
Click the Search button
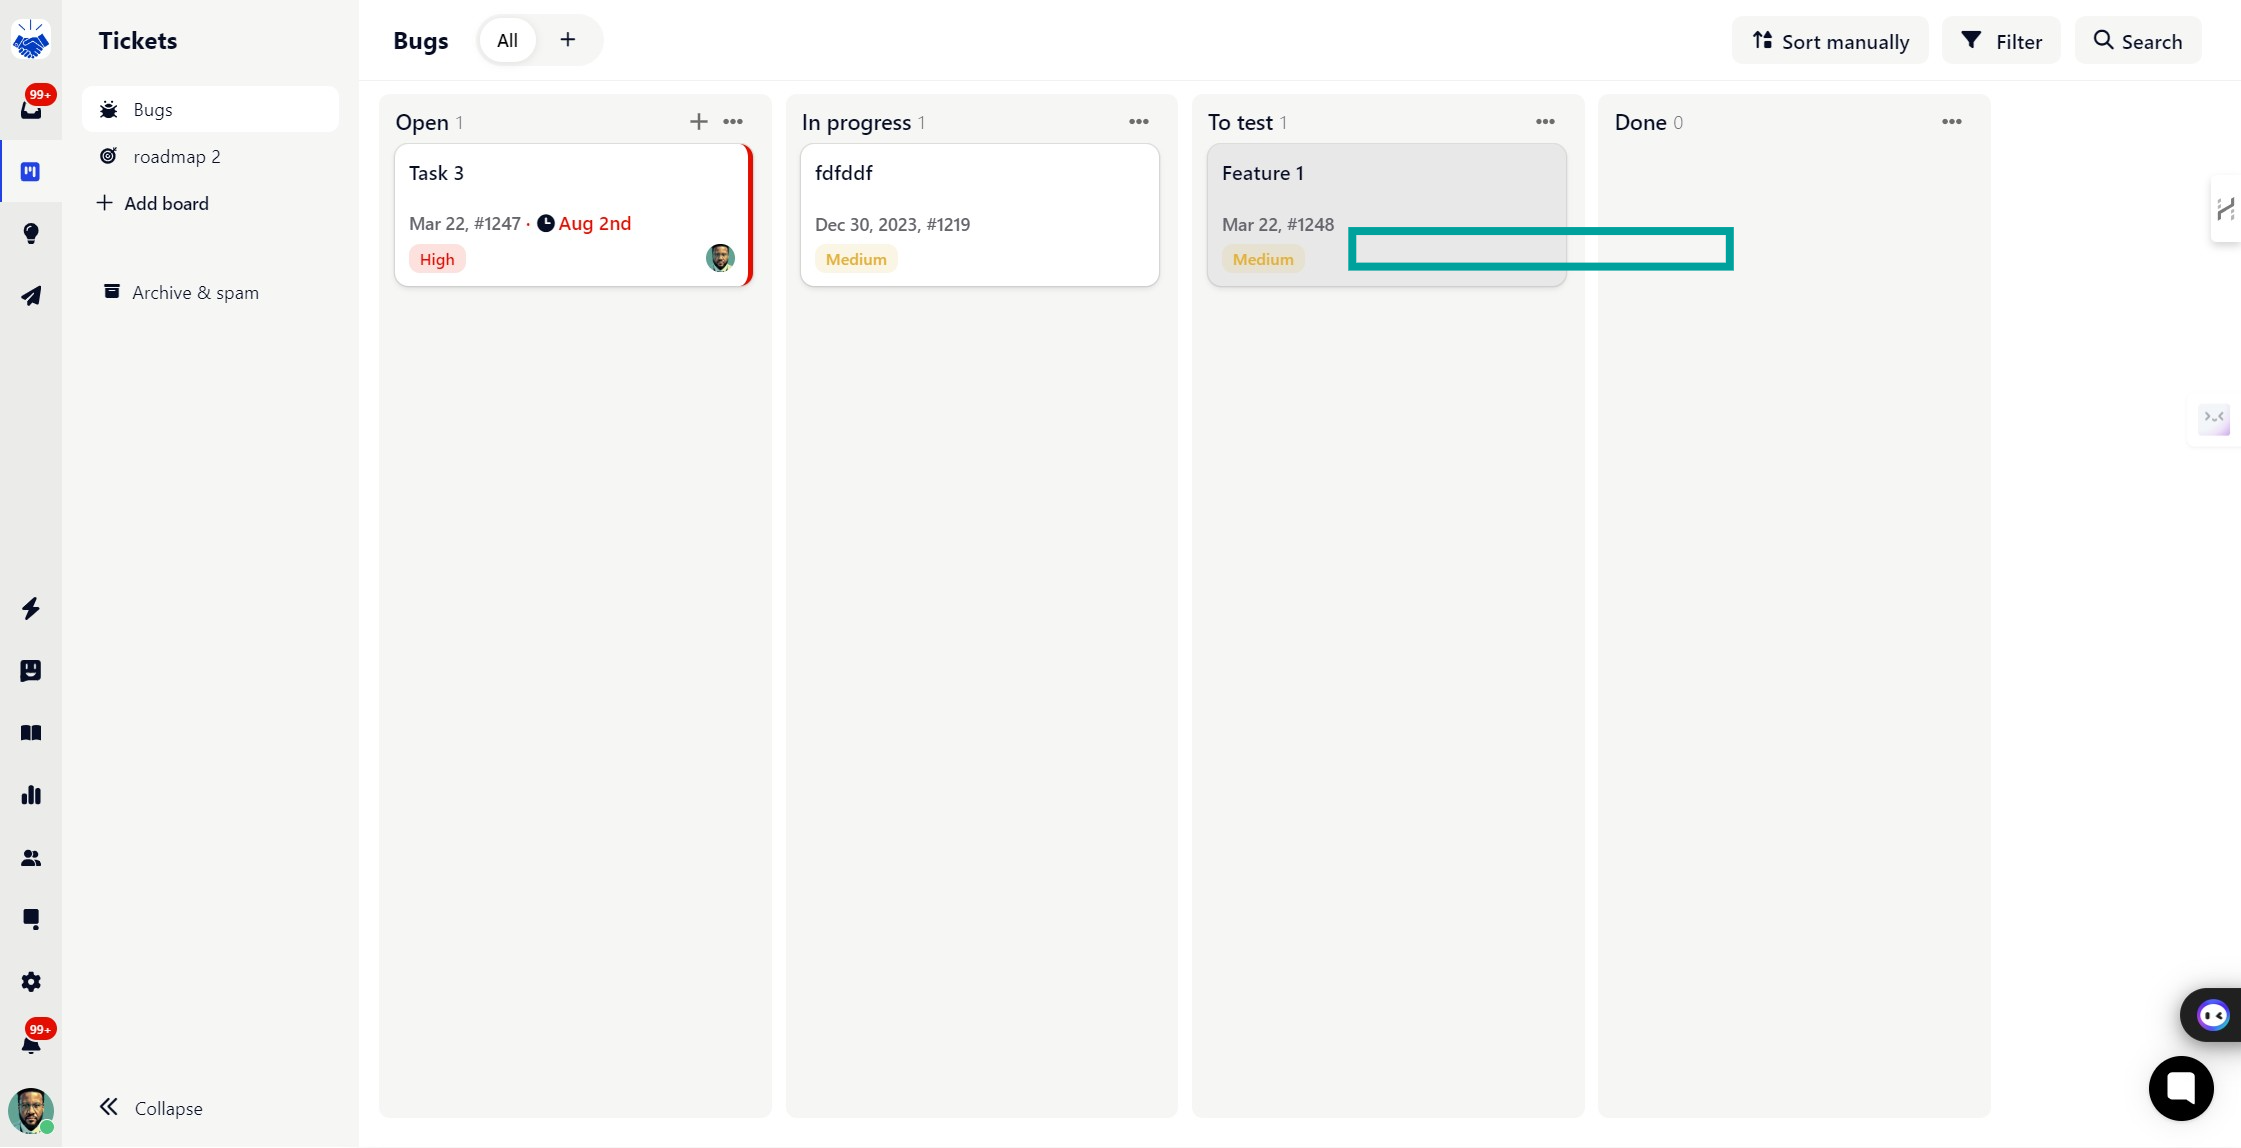[2138, 41]
